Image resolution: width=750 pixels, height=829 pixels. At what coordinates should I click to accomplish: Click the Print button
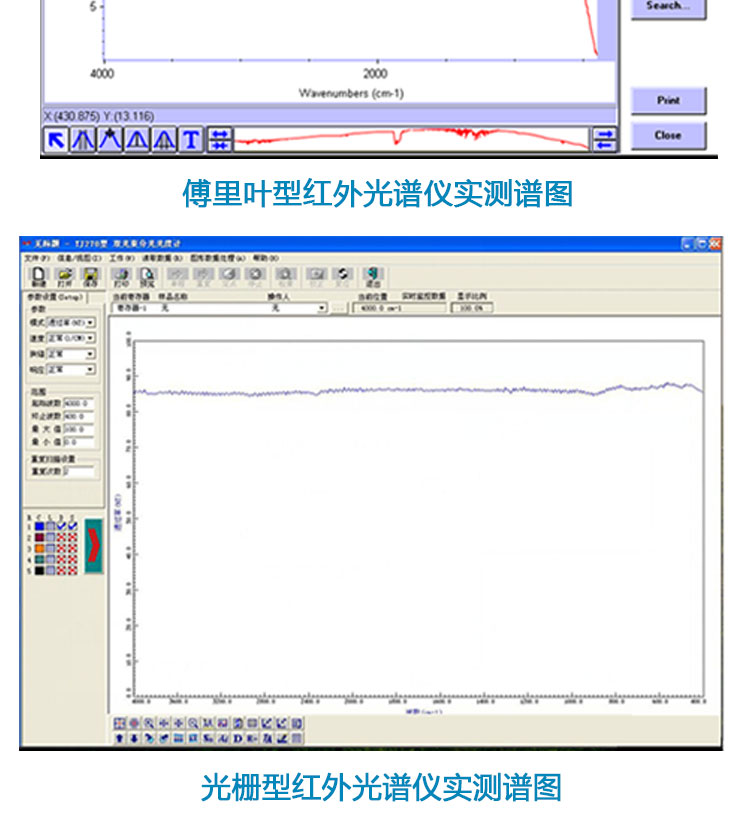point(668,100)
